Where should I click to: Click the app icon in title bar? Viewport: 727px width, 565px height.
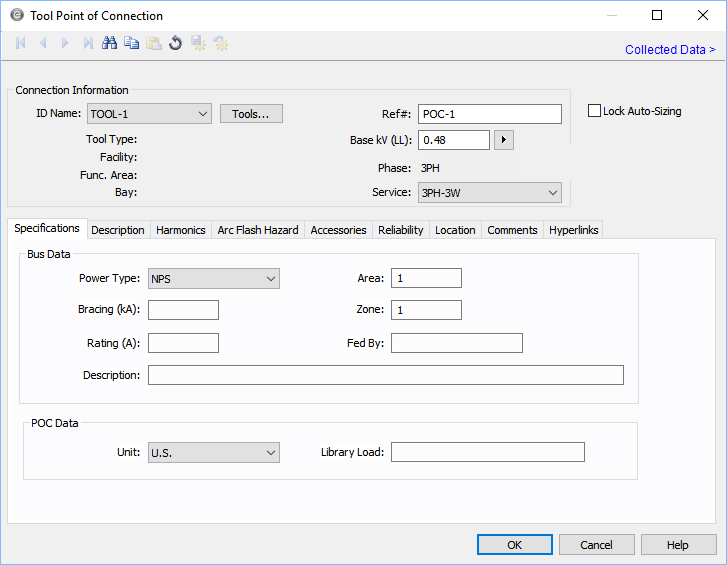point(17,15)
